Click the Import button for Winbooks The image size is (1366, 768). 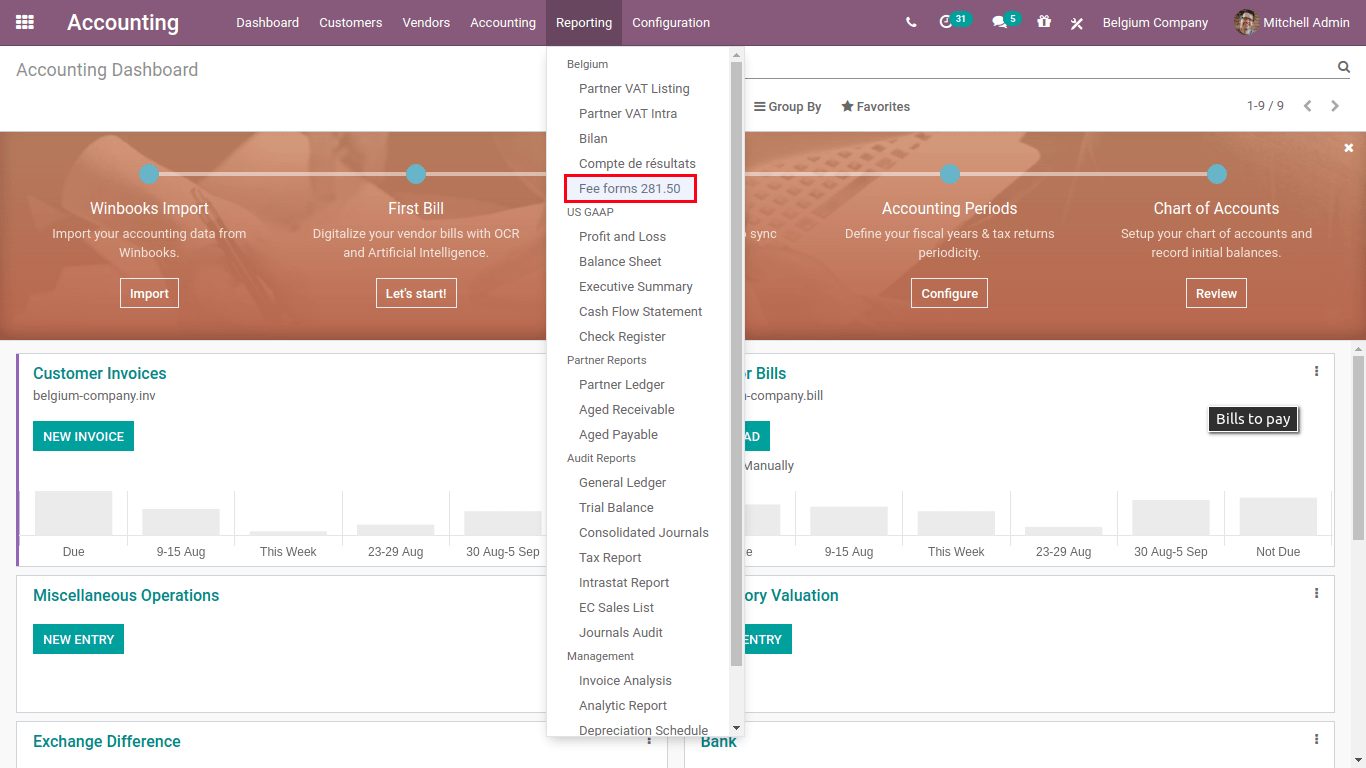pos(149,293)
